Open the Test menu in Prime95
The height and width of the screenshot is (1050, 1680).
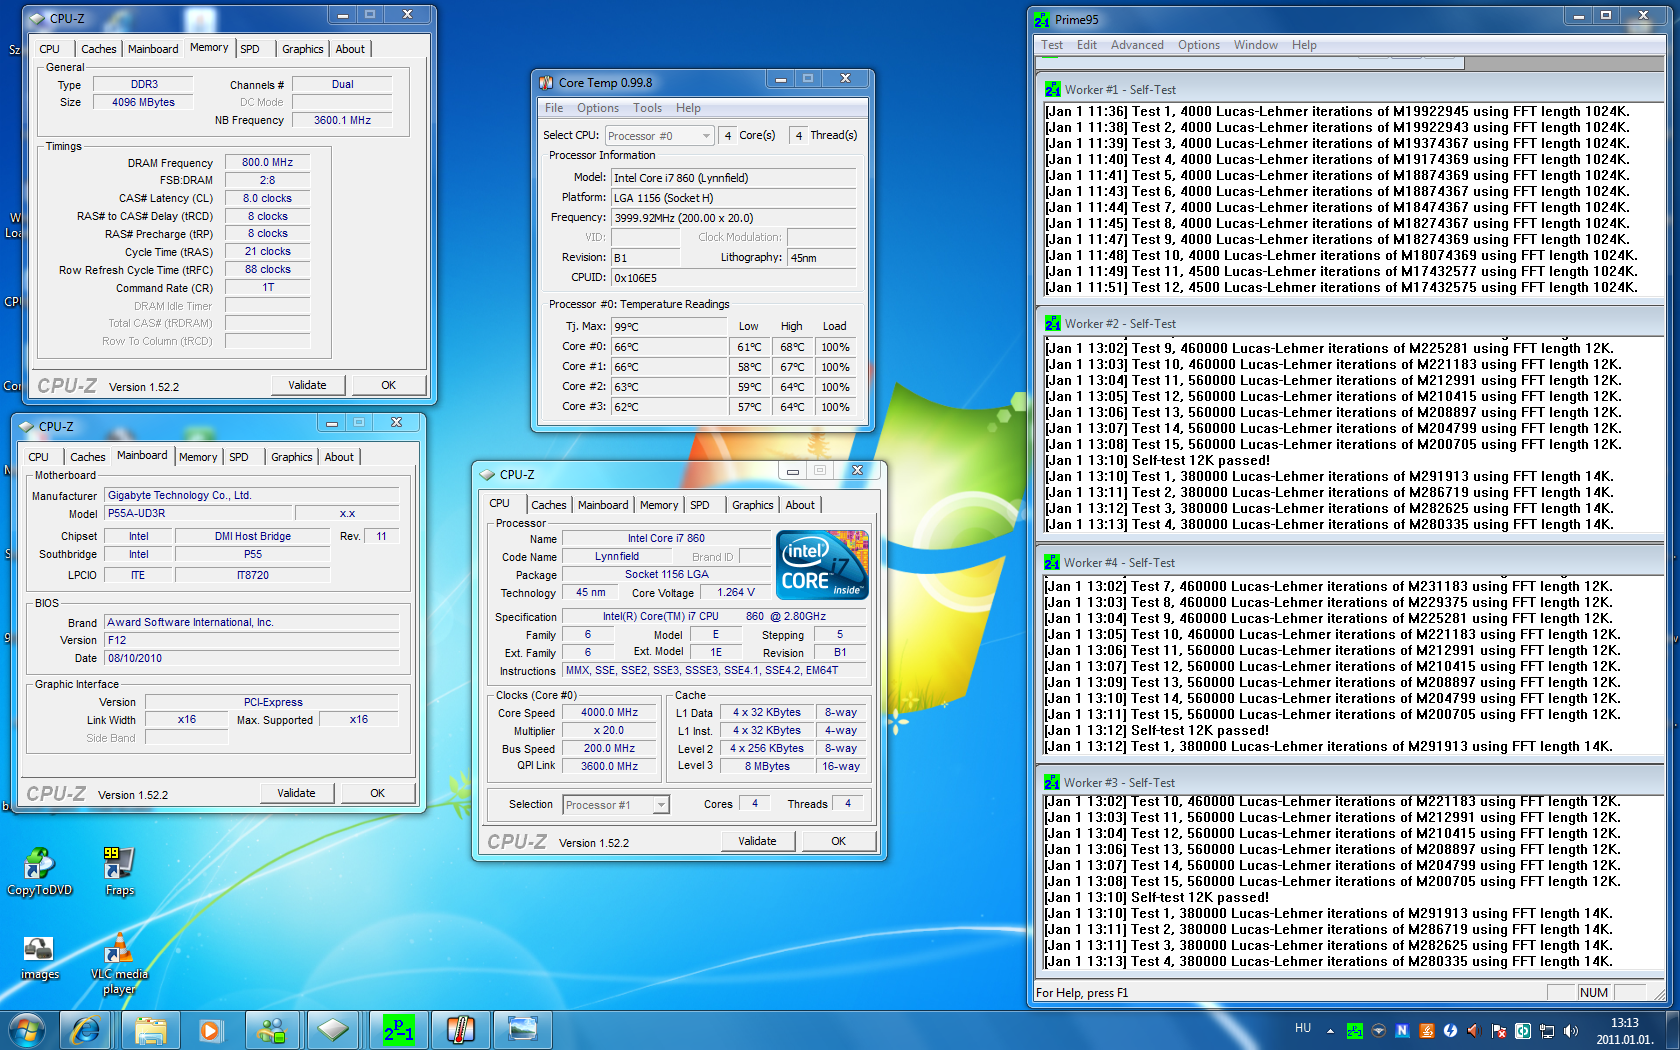1052,45
